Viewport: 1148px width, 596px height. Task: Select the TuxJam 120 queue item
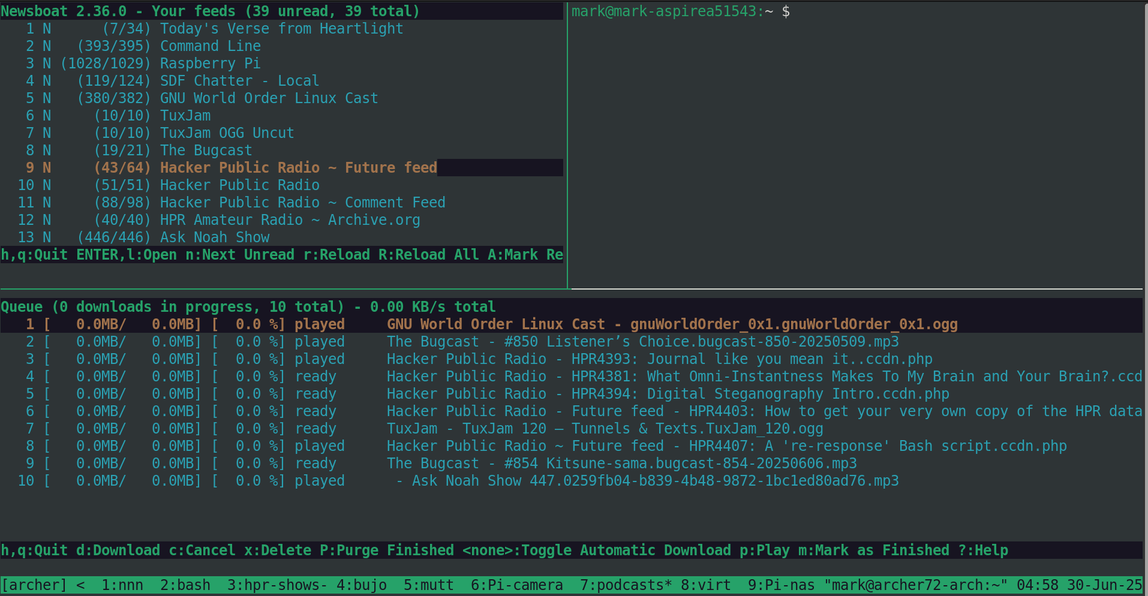605,428
